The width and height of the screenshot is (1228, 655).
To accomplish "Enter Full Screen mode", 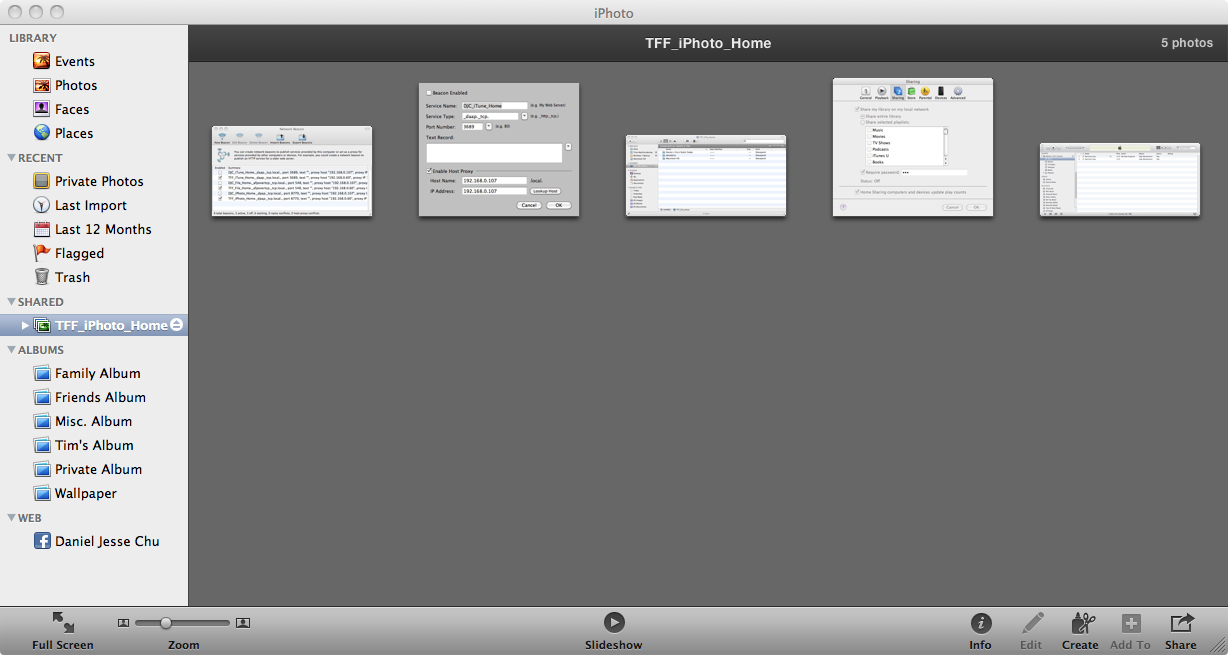I will pyautogui.click(x=63, y=631).
